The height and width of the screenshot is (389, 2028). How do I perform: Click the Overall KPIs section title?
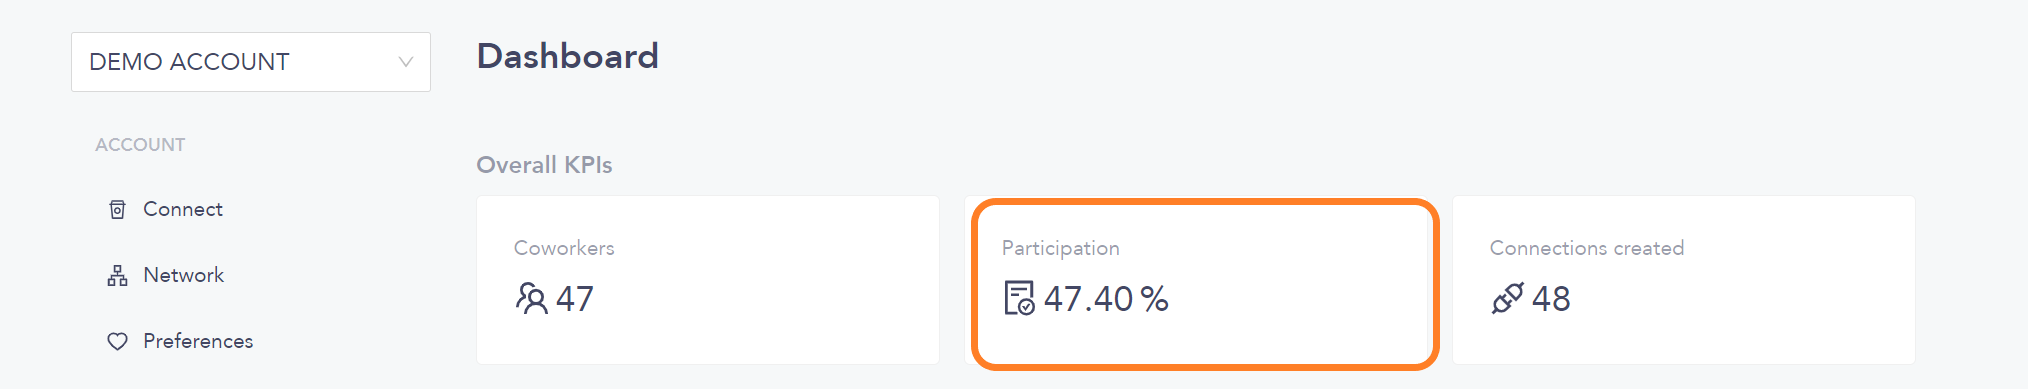[544, 165]
